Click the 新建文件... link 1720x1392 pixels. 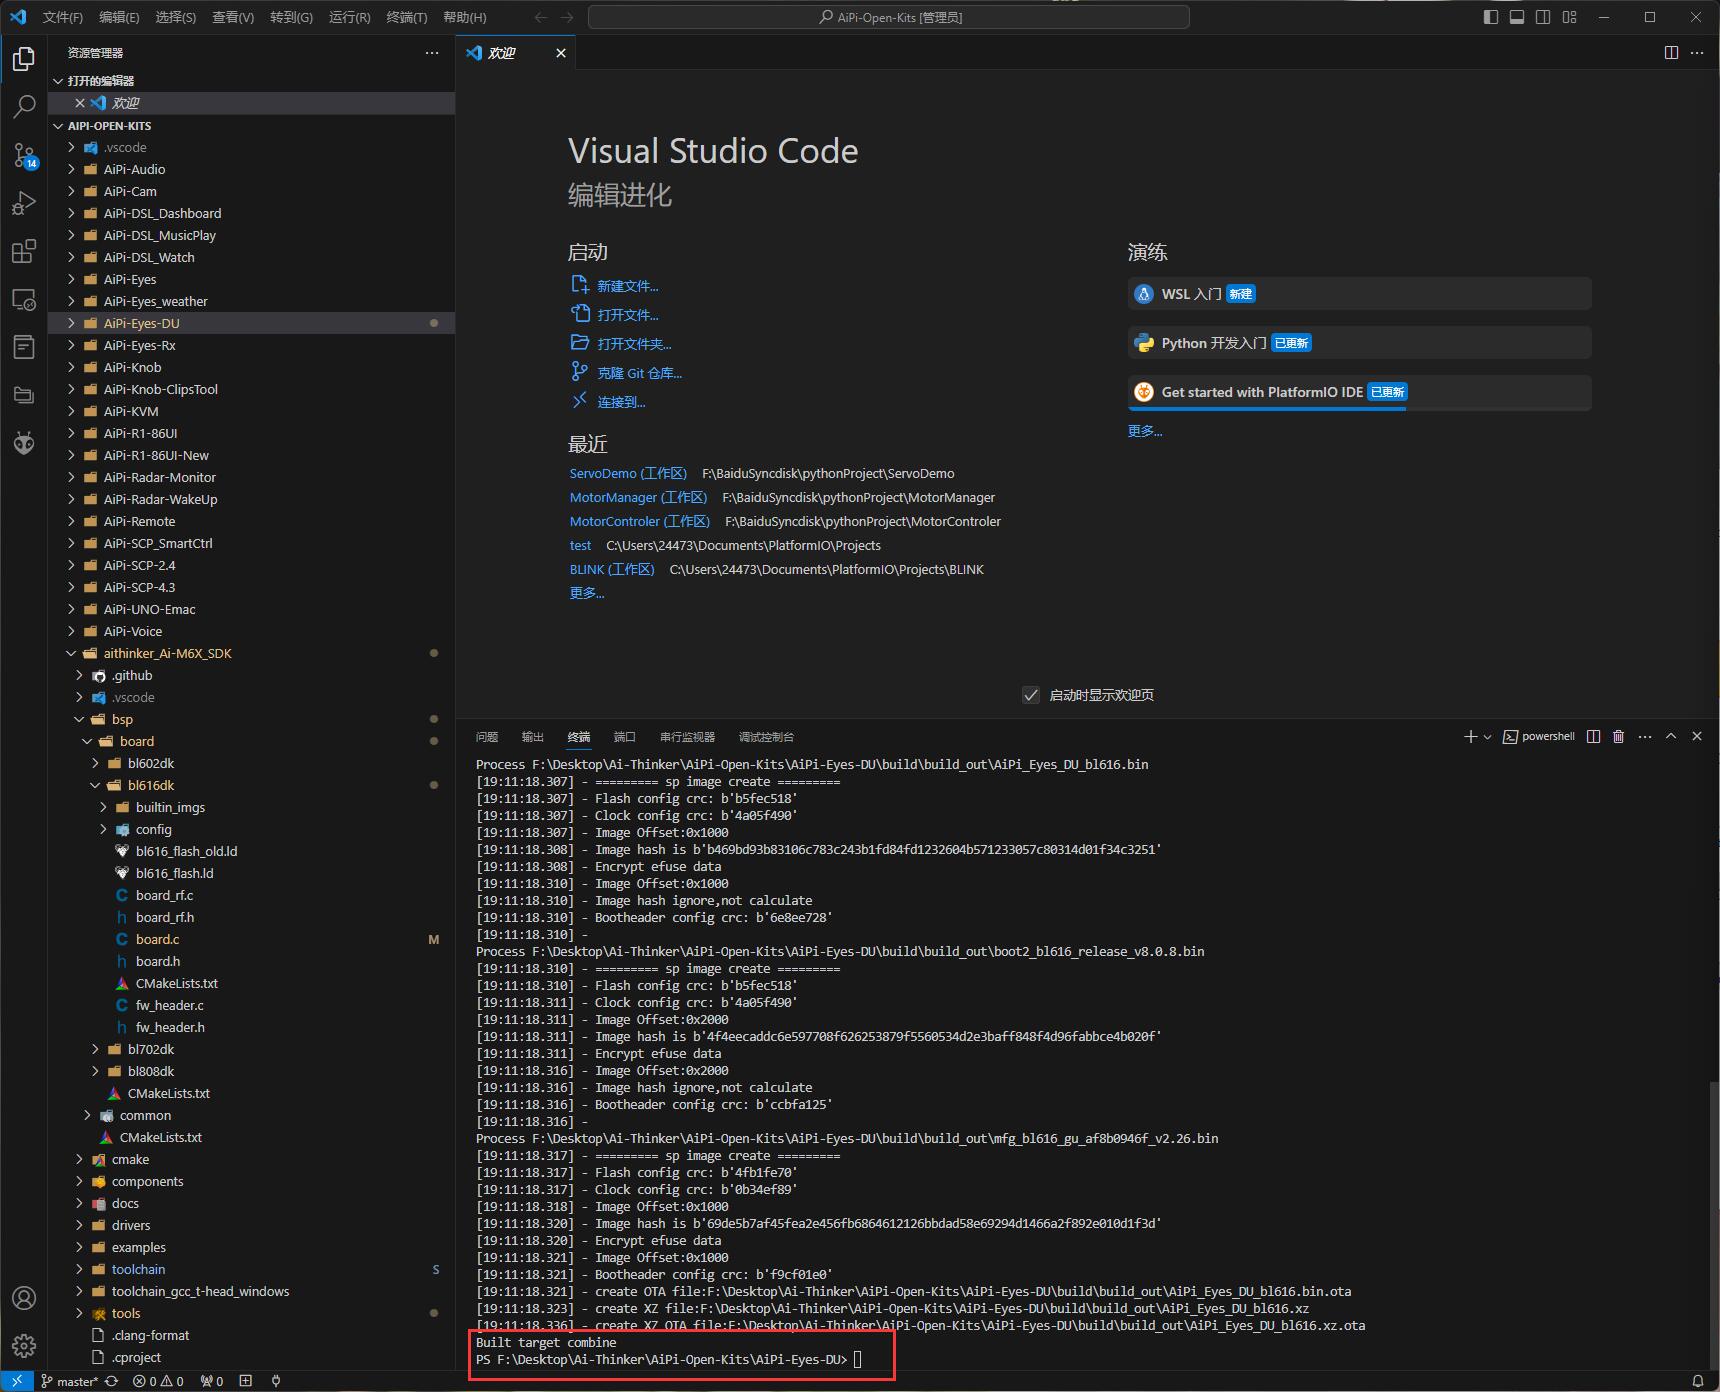coord(628,286)
